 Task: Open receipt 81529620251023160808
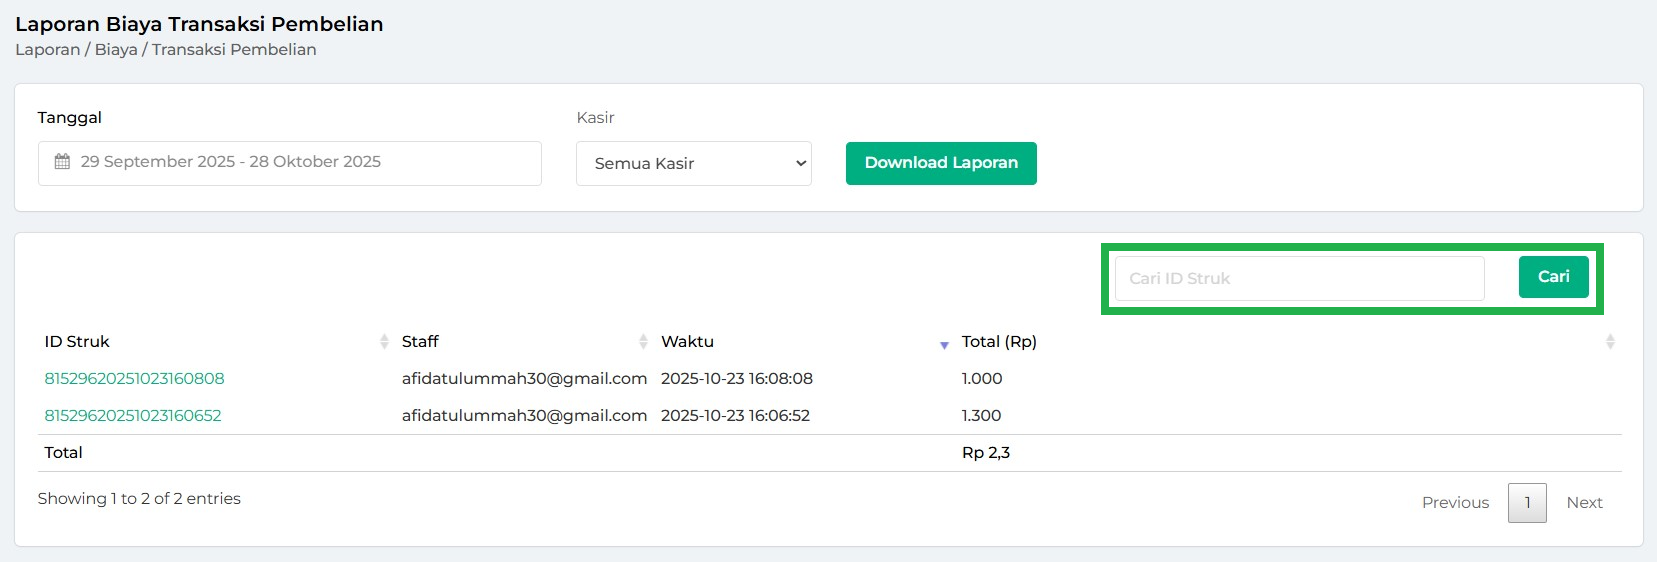pyautogui.click(x=134, y=379)
